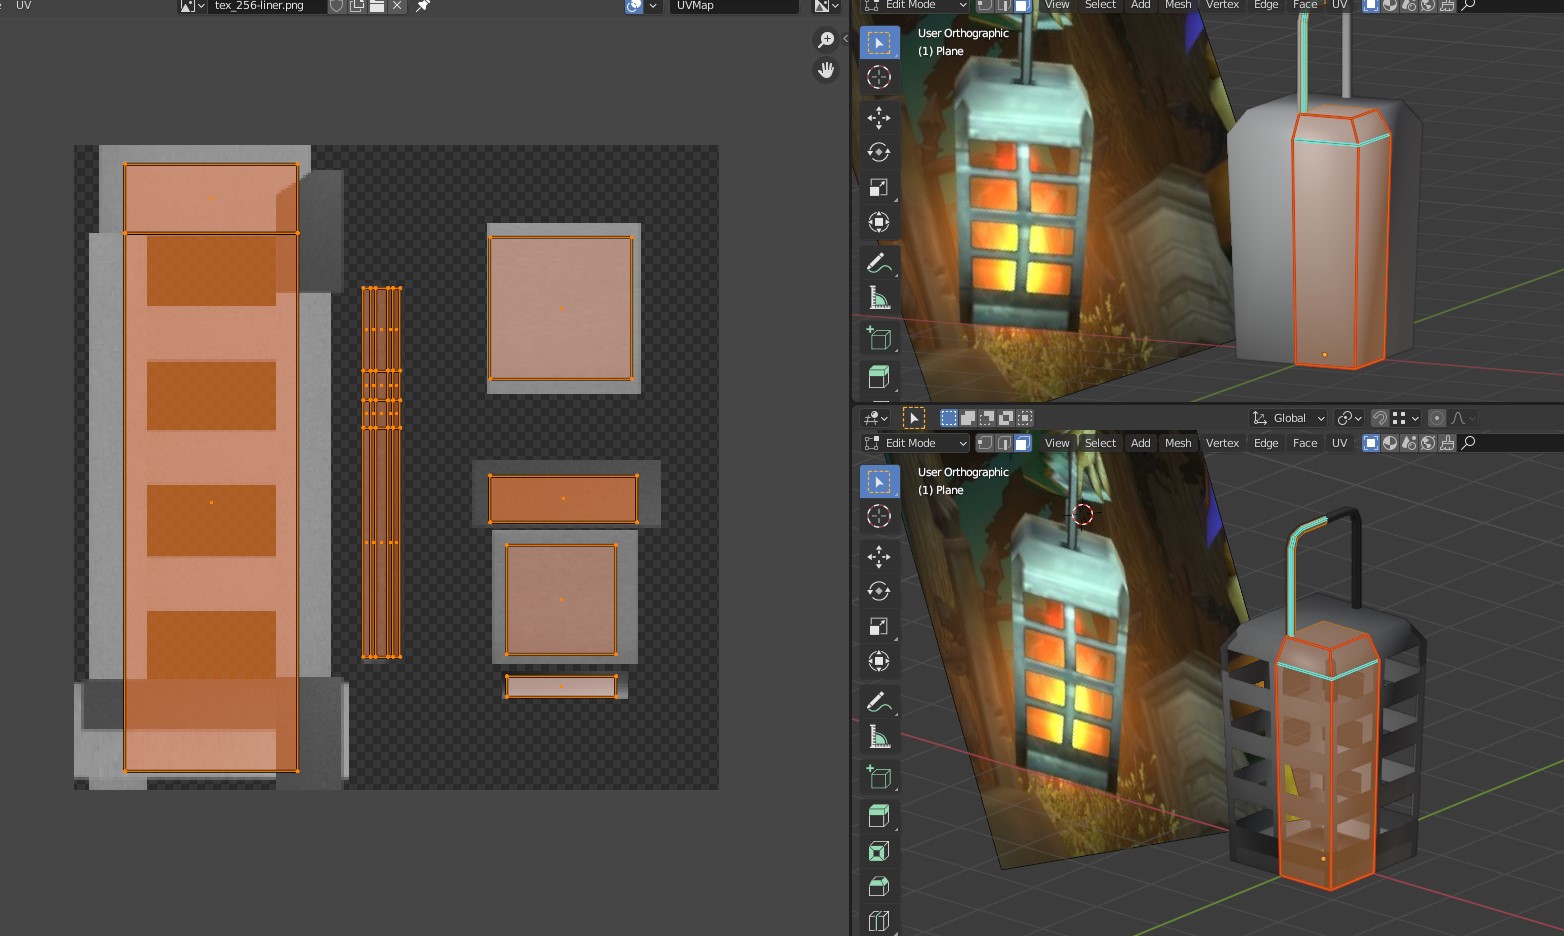Viewport: 1564px width, 936px height.
Task: Enable vertex select mode in lower viewport
Action: coord(985,443)
